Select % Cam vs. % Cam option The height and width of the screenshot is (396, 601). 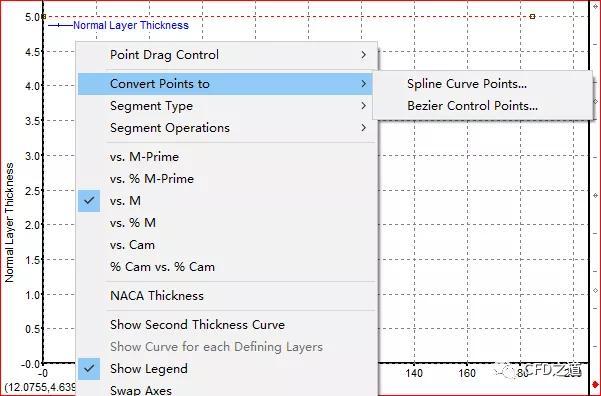(x=225, y=267)
